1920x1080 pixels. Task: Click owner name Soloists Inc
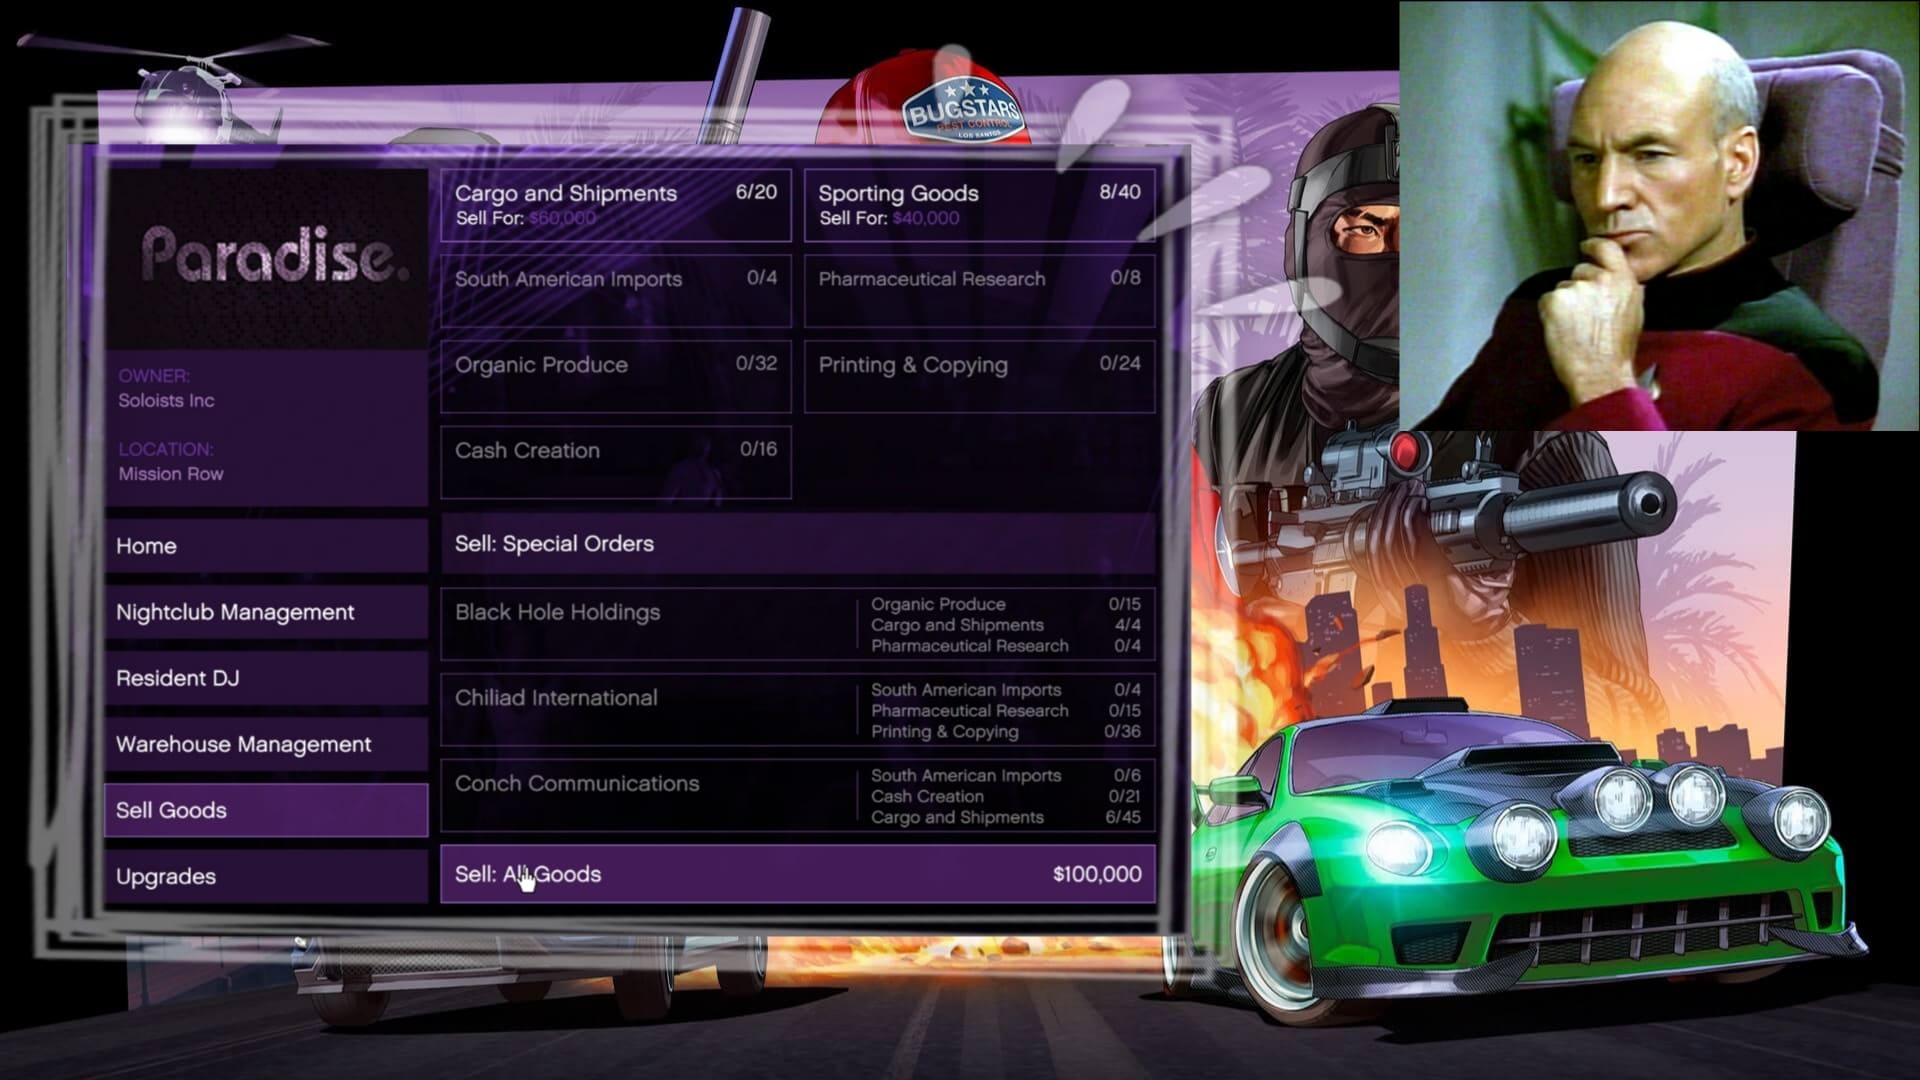point(166,400)
